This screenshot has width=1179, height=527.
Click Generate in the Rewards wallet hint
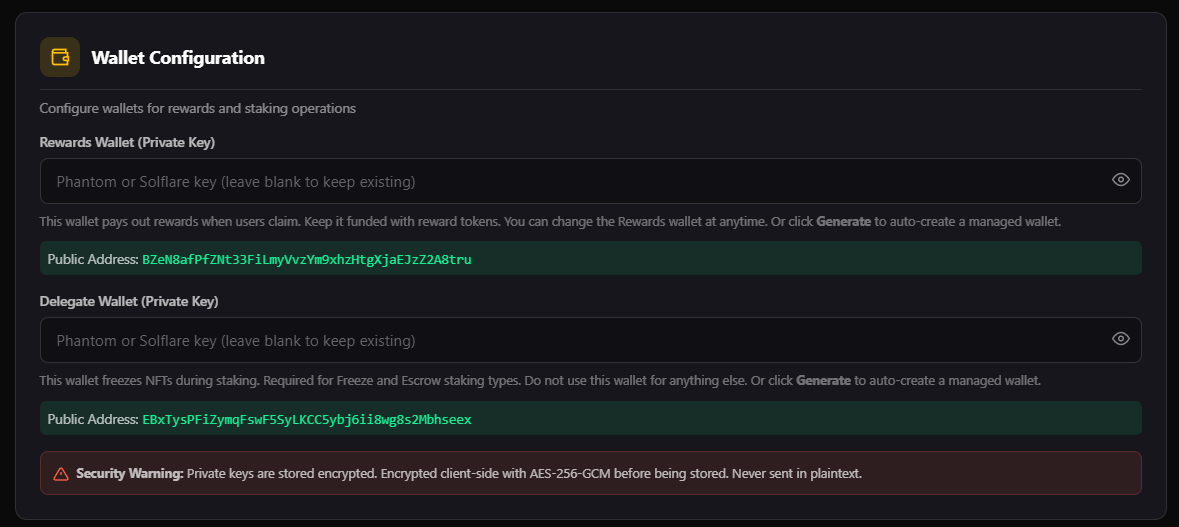pos(843,221)
